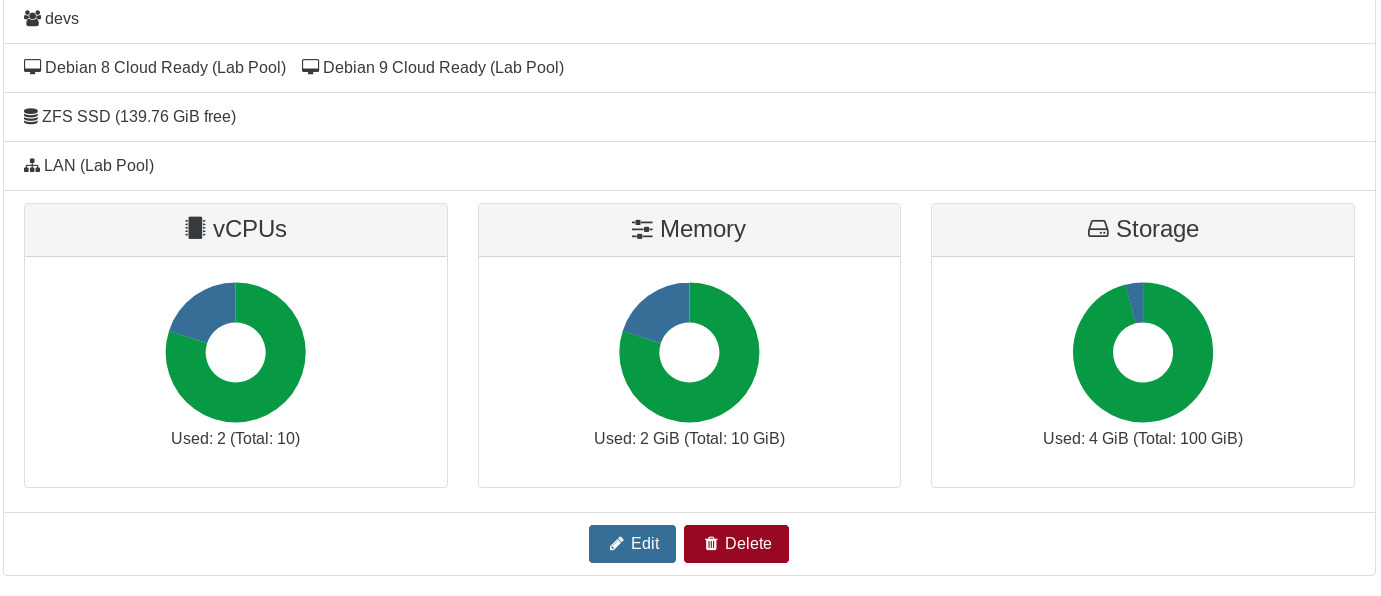The image size is (1381, 596).
Task: Click the hard drive icon in Storage header
Action: (x=1098, y=229)
